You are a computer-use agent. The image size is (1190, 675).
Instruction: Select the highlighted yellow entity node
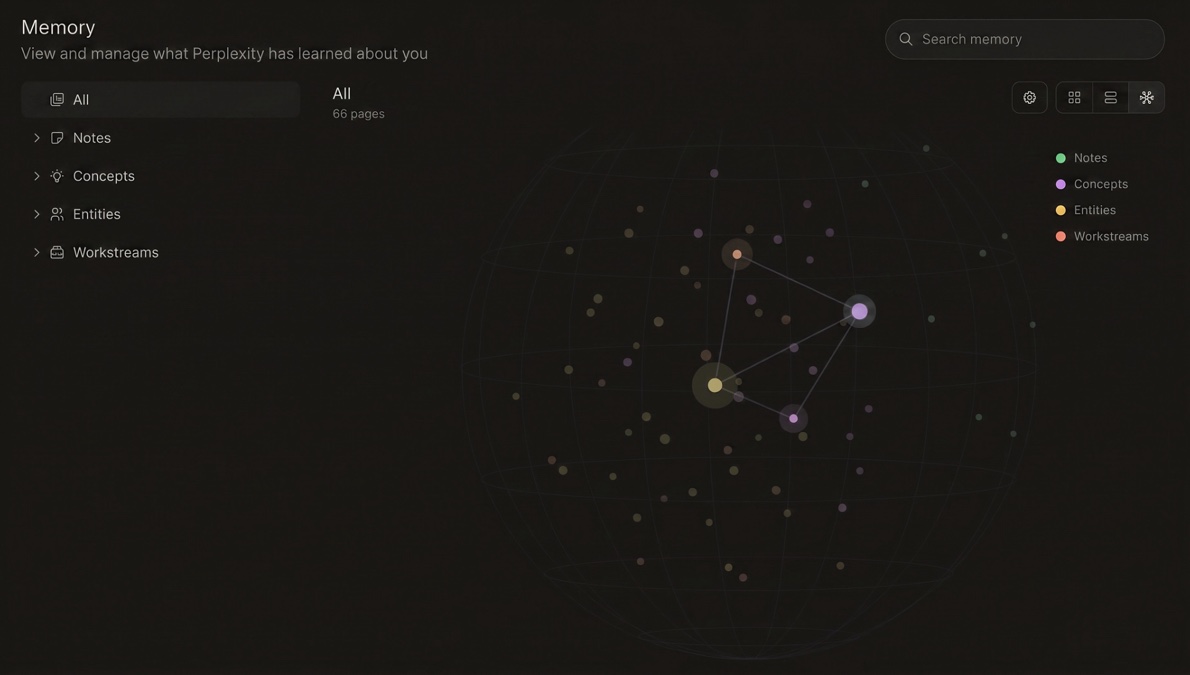[x=715, y=386]
